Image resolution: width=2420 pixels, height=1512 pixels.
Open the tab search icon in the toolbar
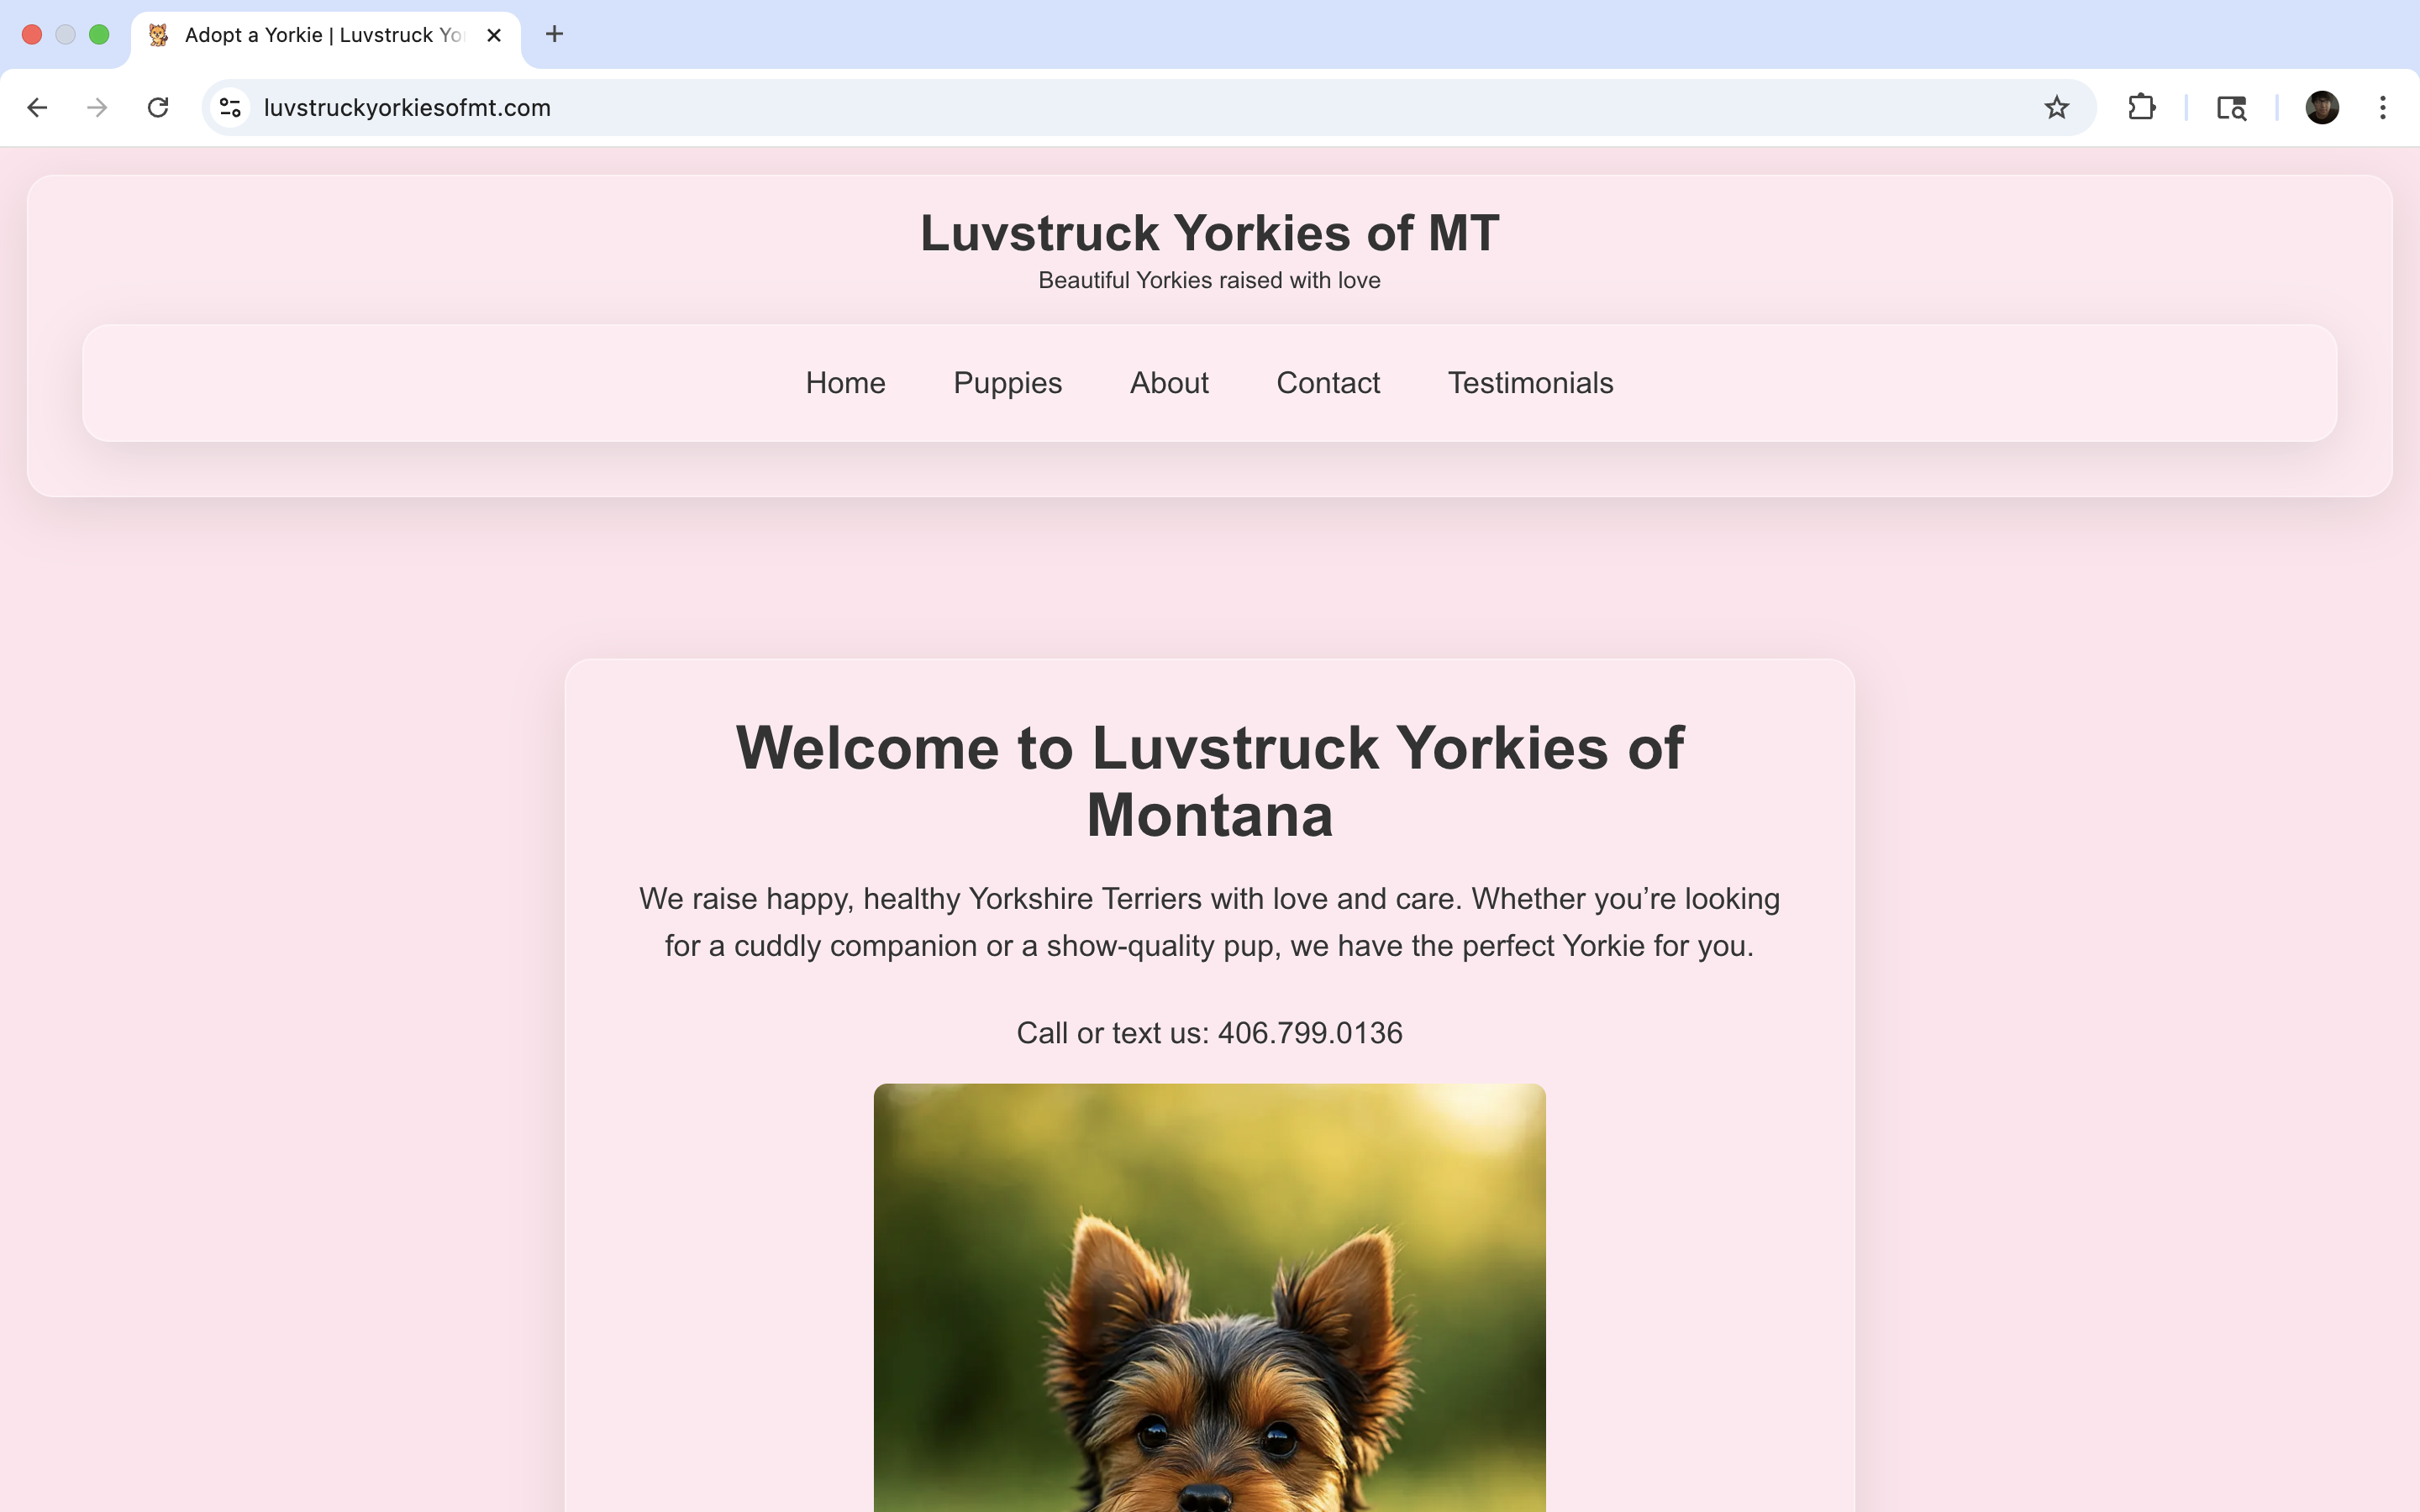(2231, 107)
